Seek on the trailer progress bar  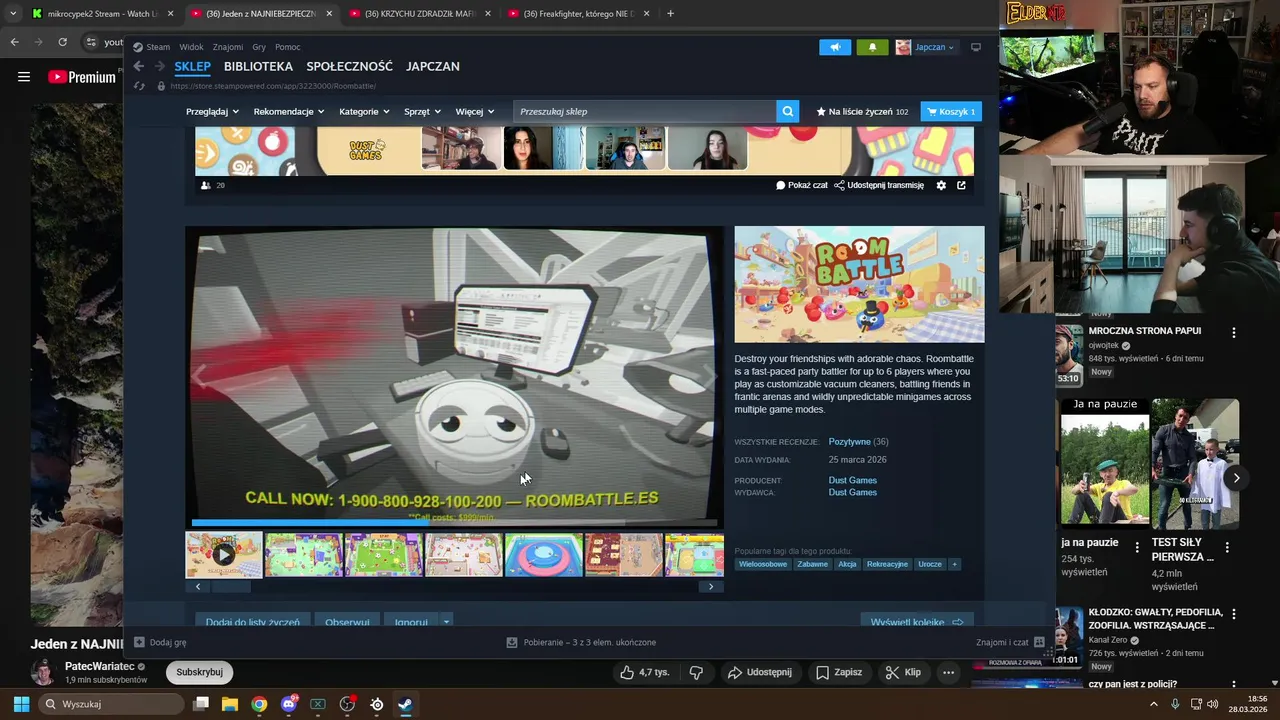(x=454, y=522)
